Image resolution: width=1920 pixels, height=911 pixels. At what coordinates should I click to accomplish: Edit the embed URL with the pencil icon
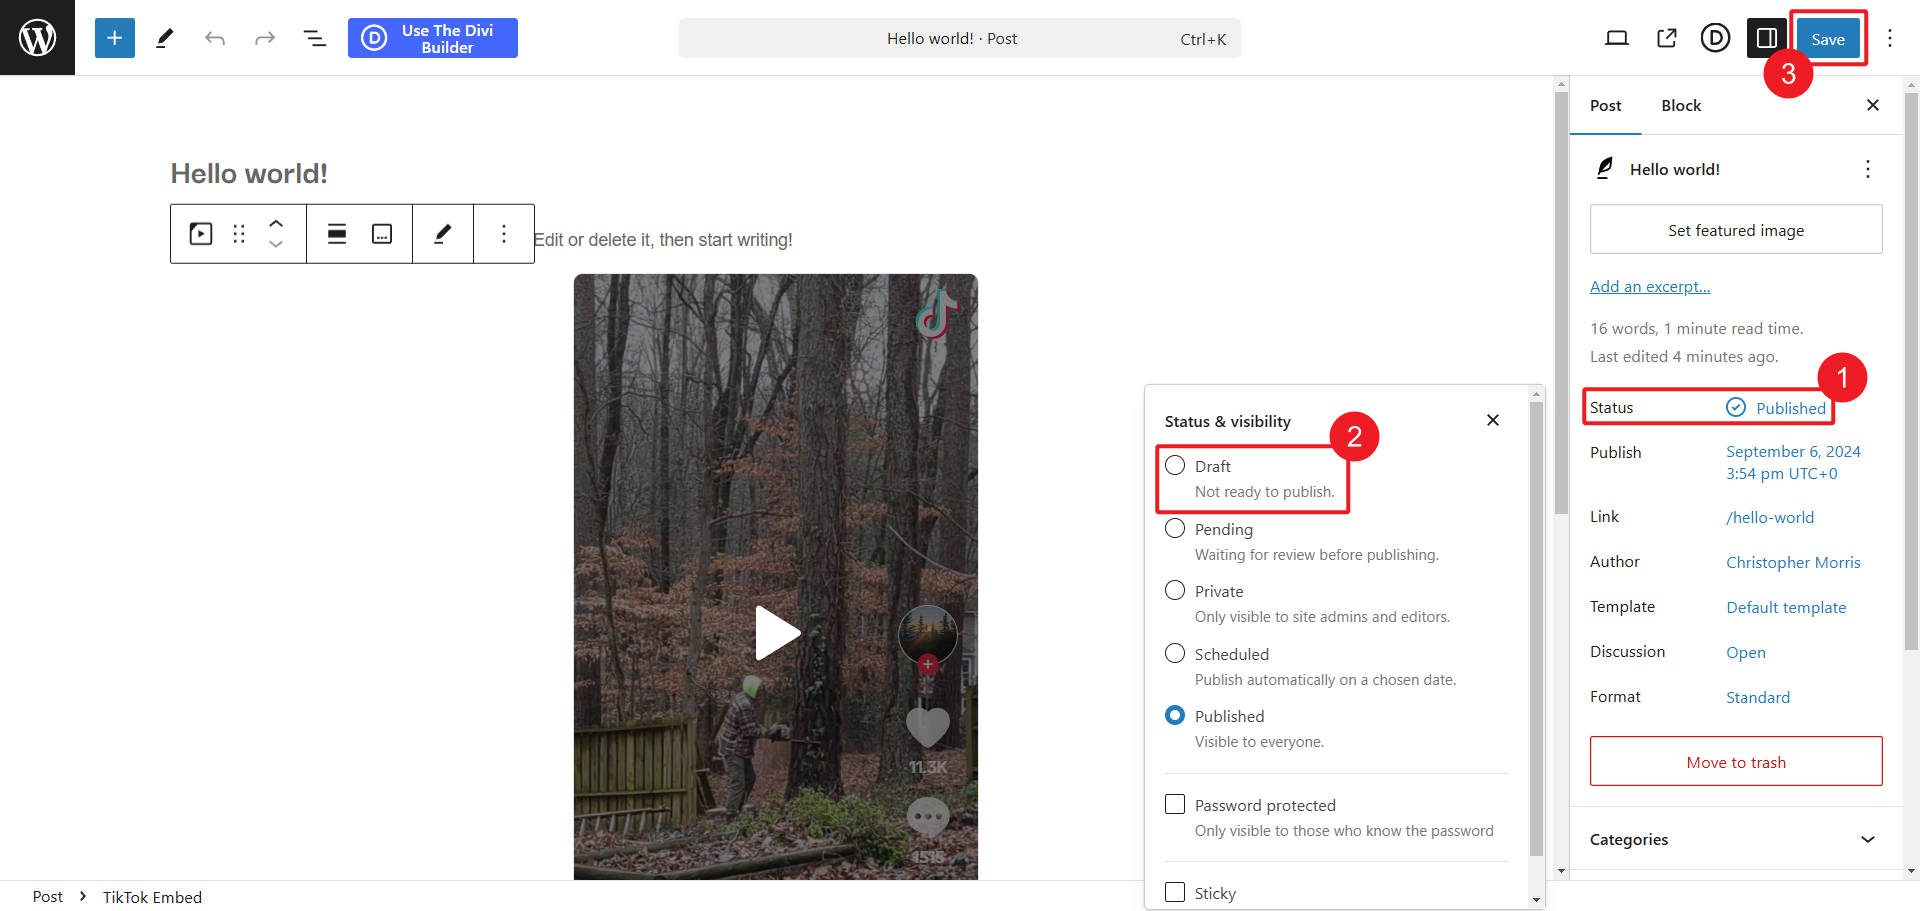coord(442,234)
